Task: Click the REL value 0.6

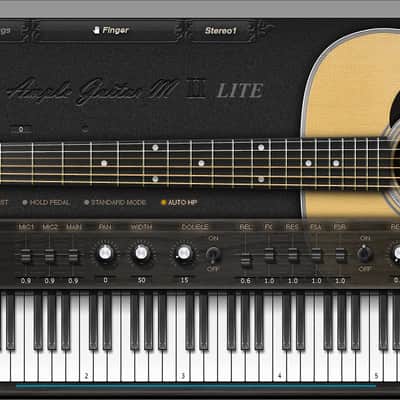Action: pyautogui.click(x=245, y=281)
